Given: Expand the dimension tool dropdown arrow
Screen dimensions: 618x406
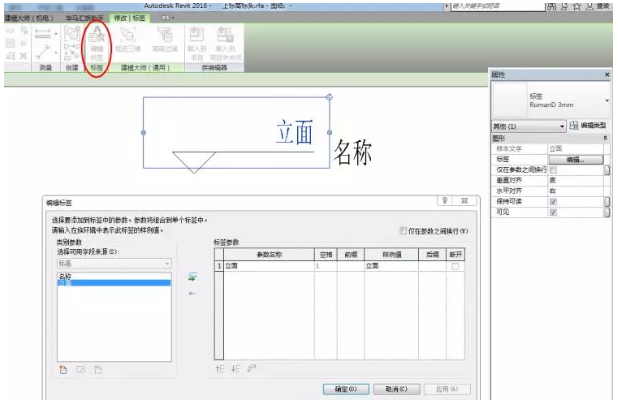Looking at the screenshot, I should point(56,34).
